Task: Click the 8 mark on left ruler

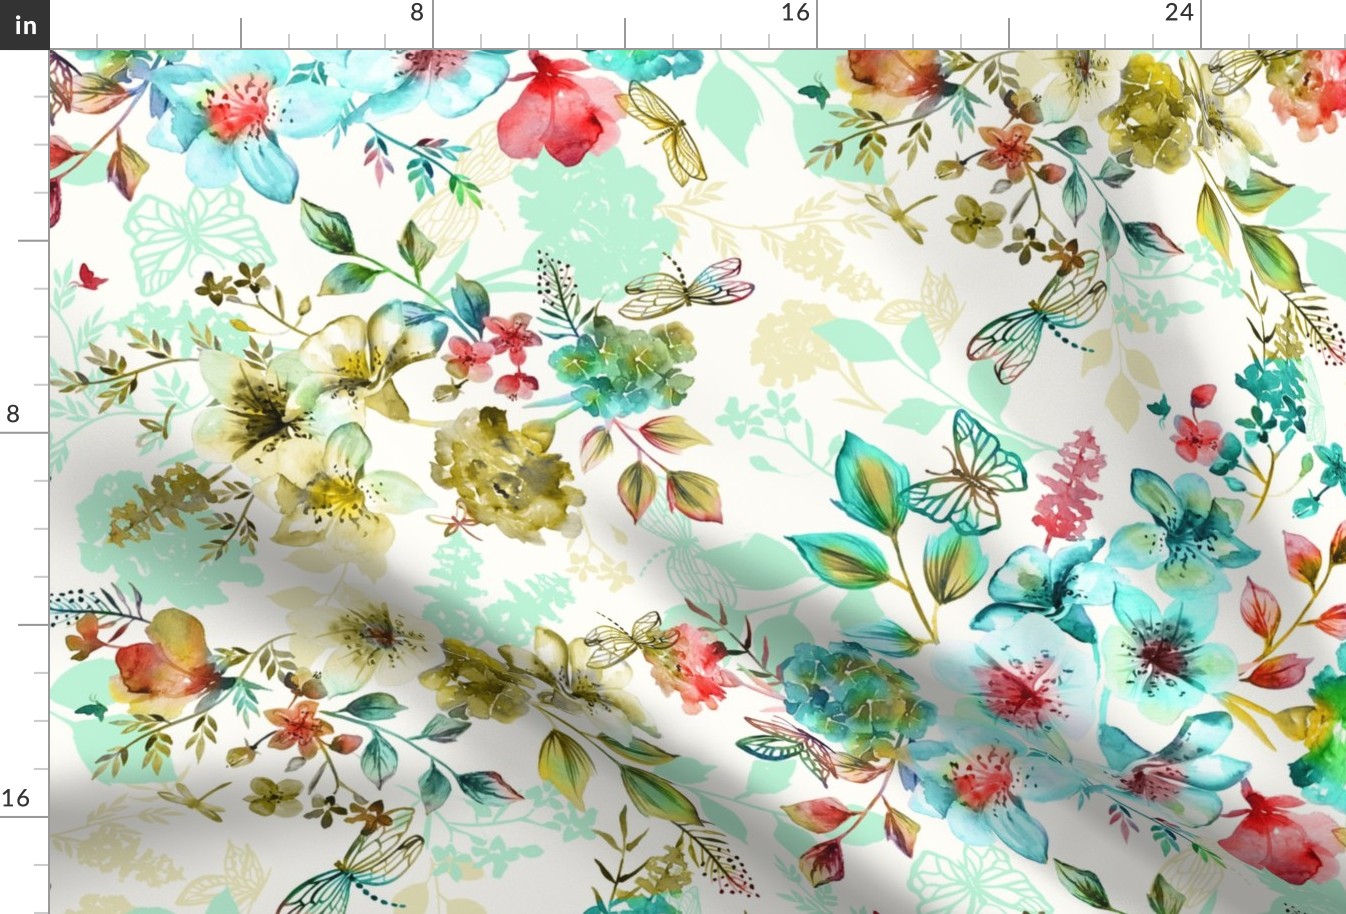Action: point(13,414)
